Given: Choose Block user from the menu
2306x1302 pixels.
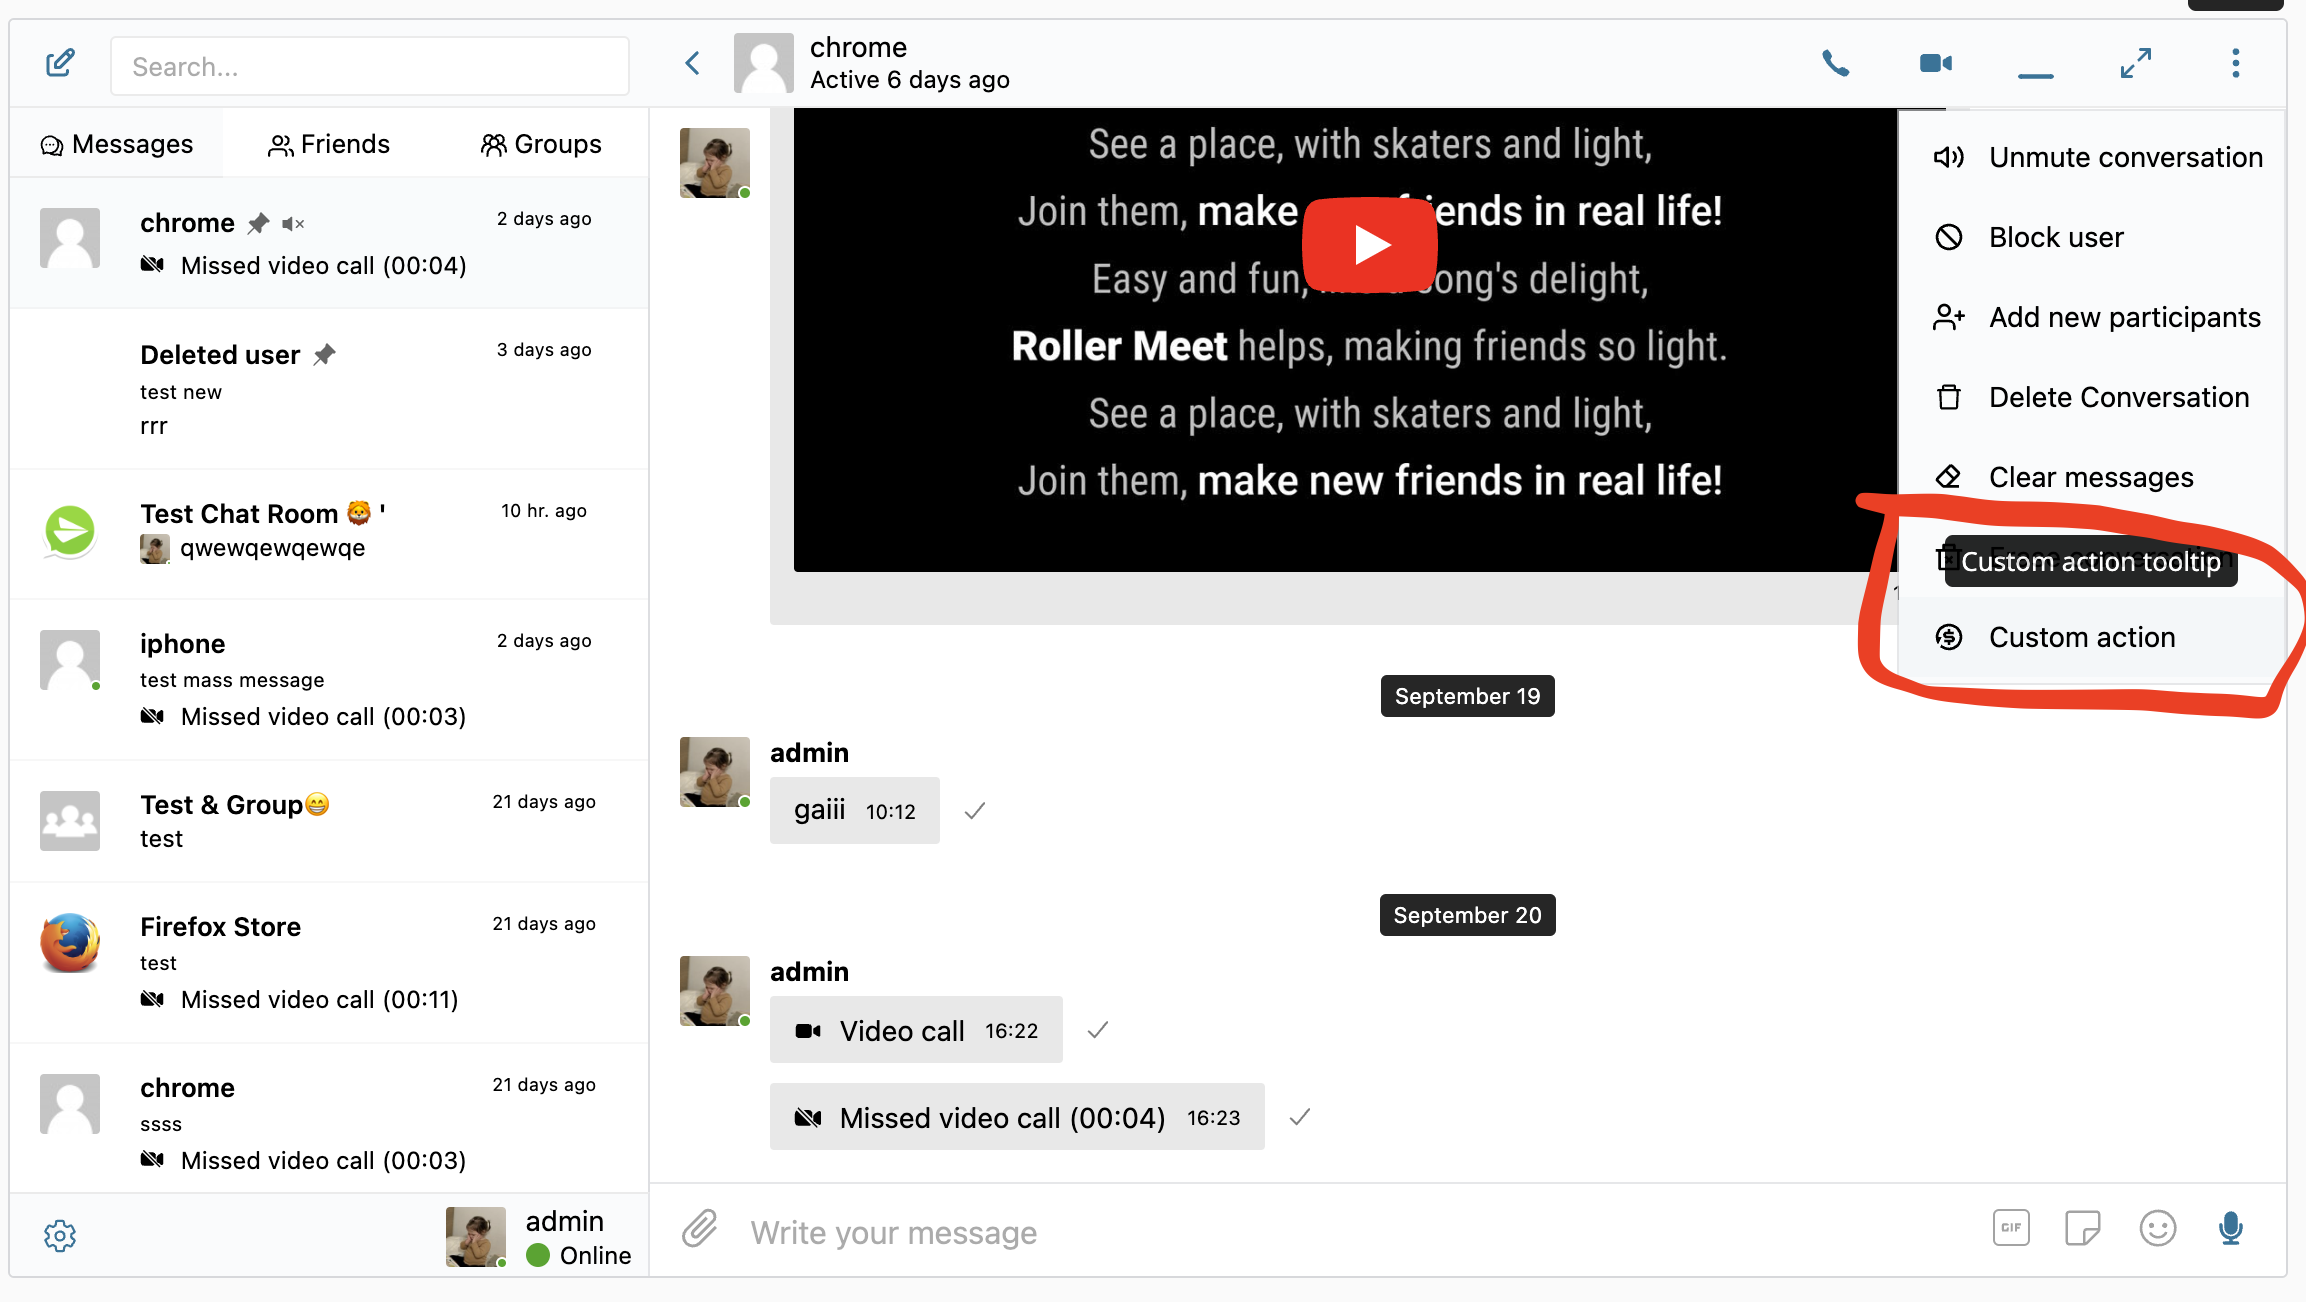Looking at the screenshot, I should tap(2055, 237).
